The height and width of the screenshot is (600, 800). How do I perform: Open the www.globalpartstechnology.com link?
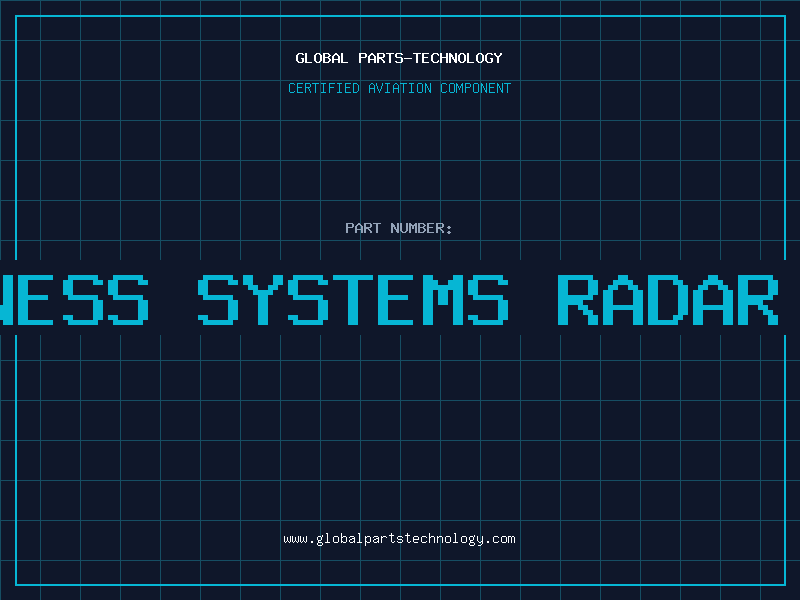click(x=399, y=539)
